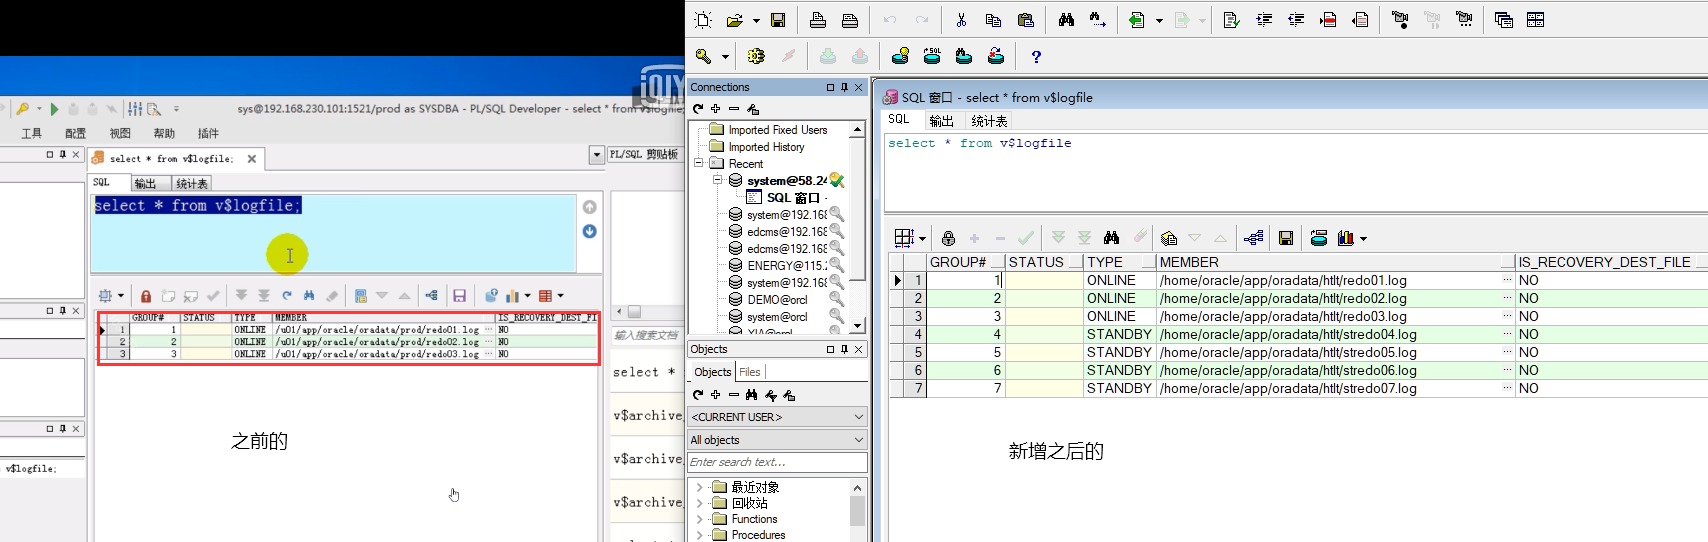This screenshot has width=1708, height=542.
Task: Click the red lock icon in left result toolbar
Action: pyautogui.click(x=146, y=296)
